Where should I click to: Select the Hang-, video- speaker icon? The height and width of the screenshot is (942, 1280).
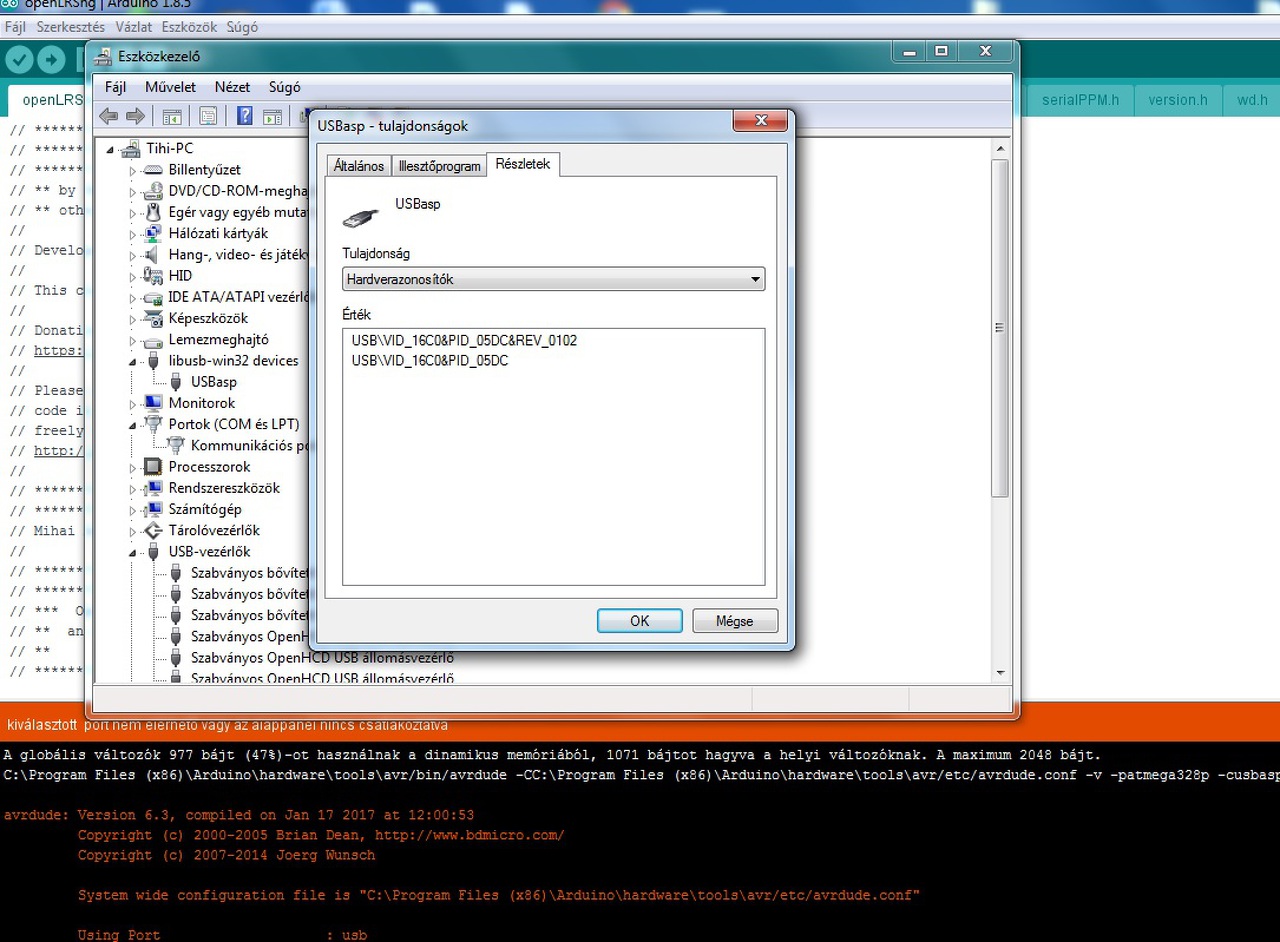(x=152, y=255)
